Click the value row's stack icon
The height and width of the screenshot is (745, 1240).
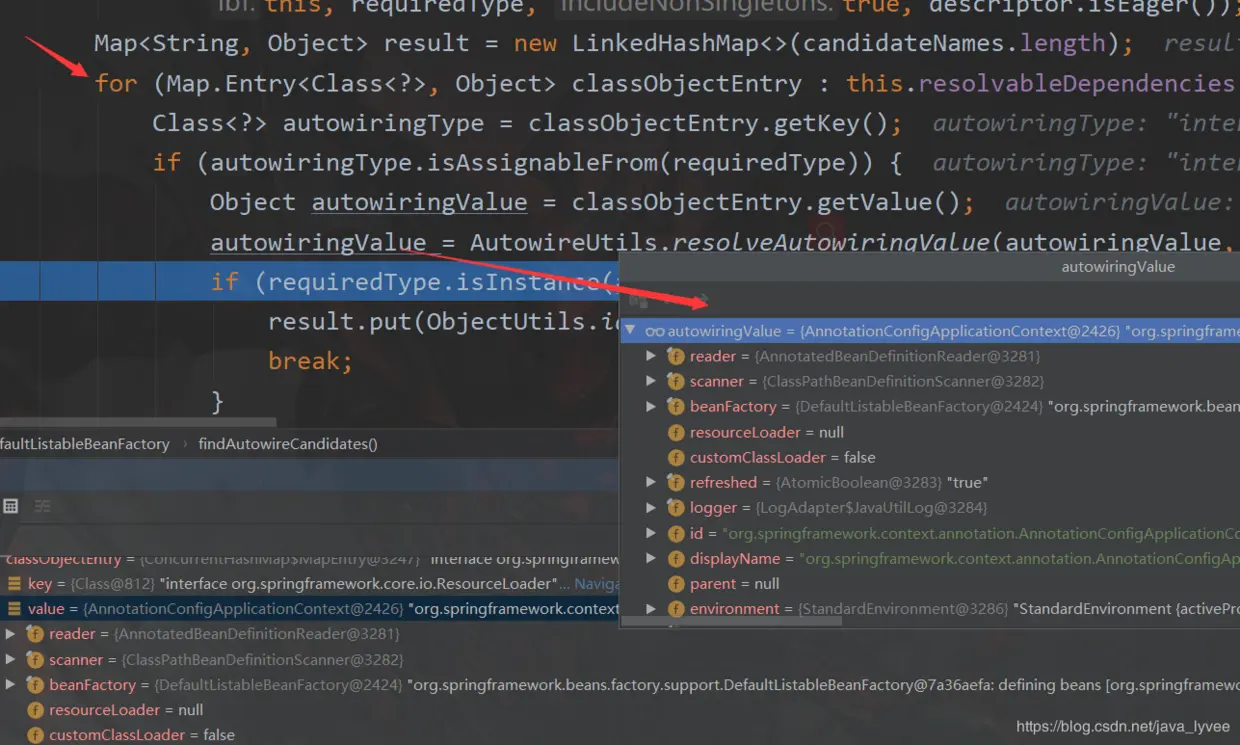point(14,608)
